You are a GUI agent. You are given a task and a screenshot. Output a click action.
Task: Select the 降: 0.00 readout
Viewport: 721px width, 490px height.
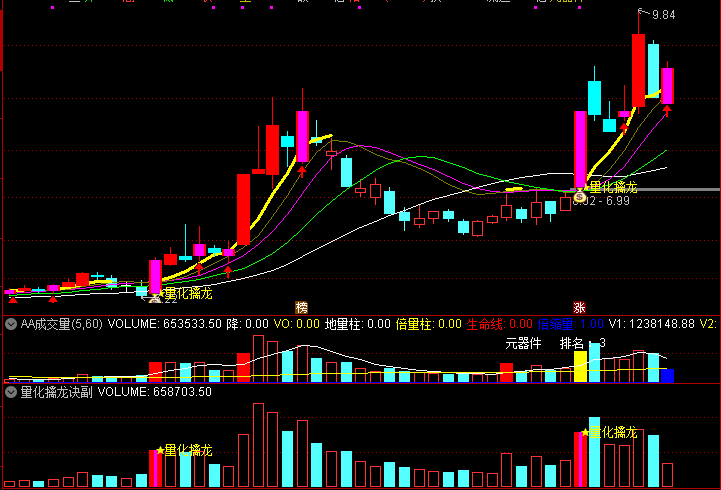(x=247, y=324)
